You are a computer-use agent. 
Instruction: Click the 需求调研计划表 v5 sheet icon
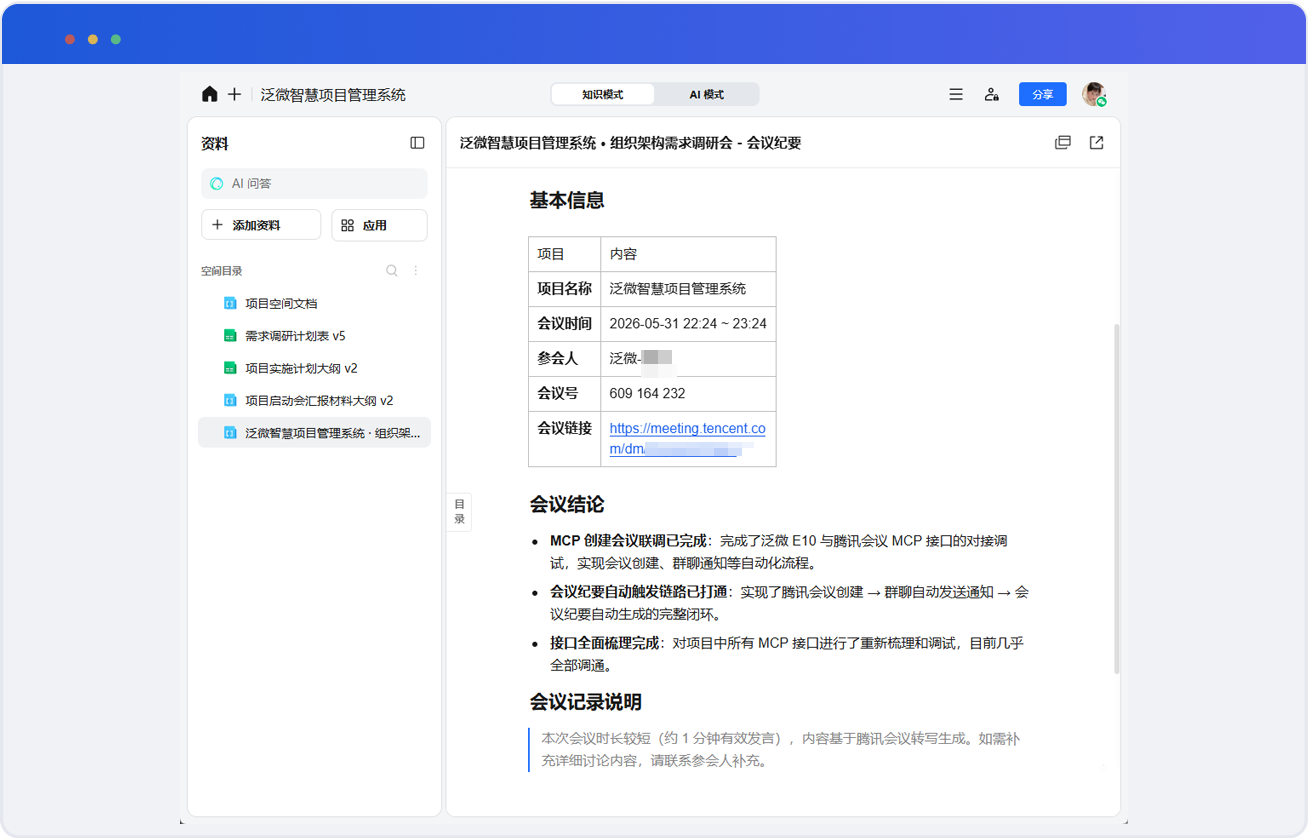pyautogui.click(x=229, y=336)
